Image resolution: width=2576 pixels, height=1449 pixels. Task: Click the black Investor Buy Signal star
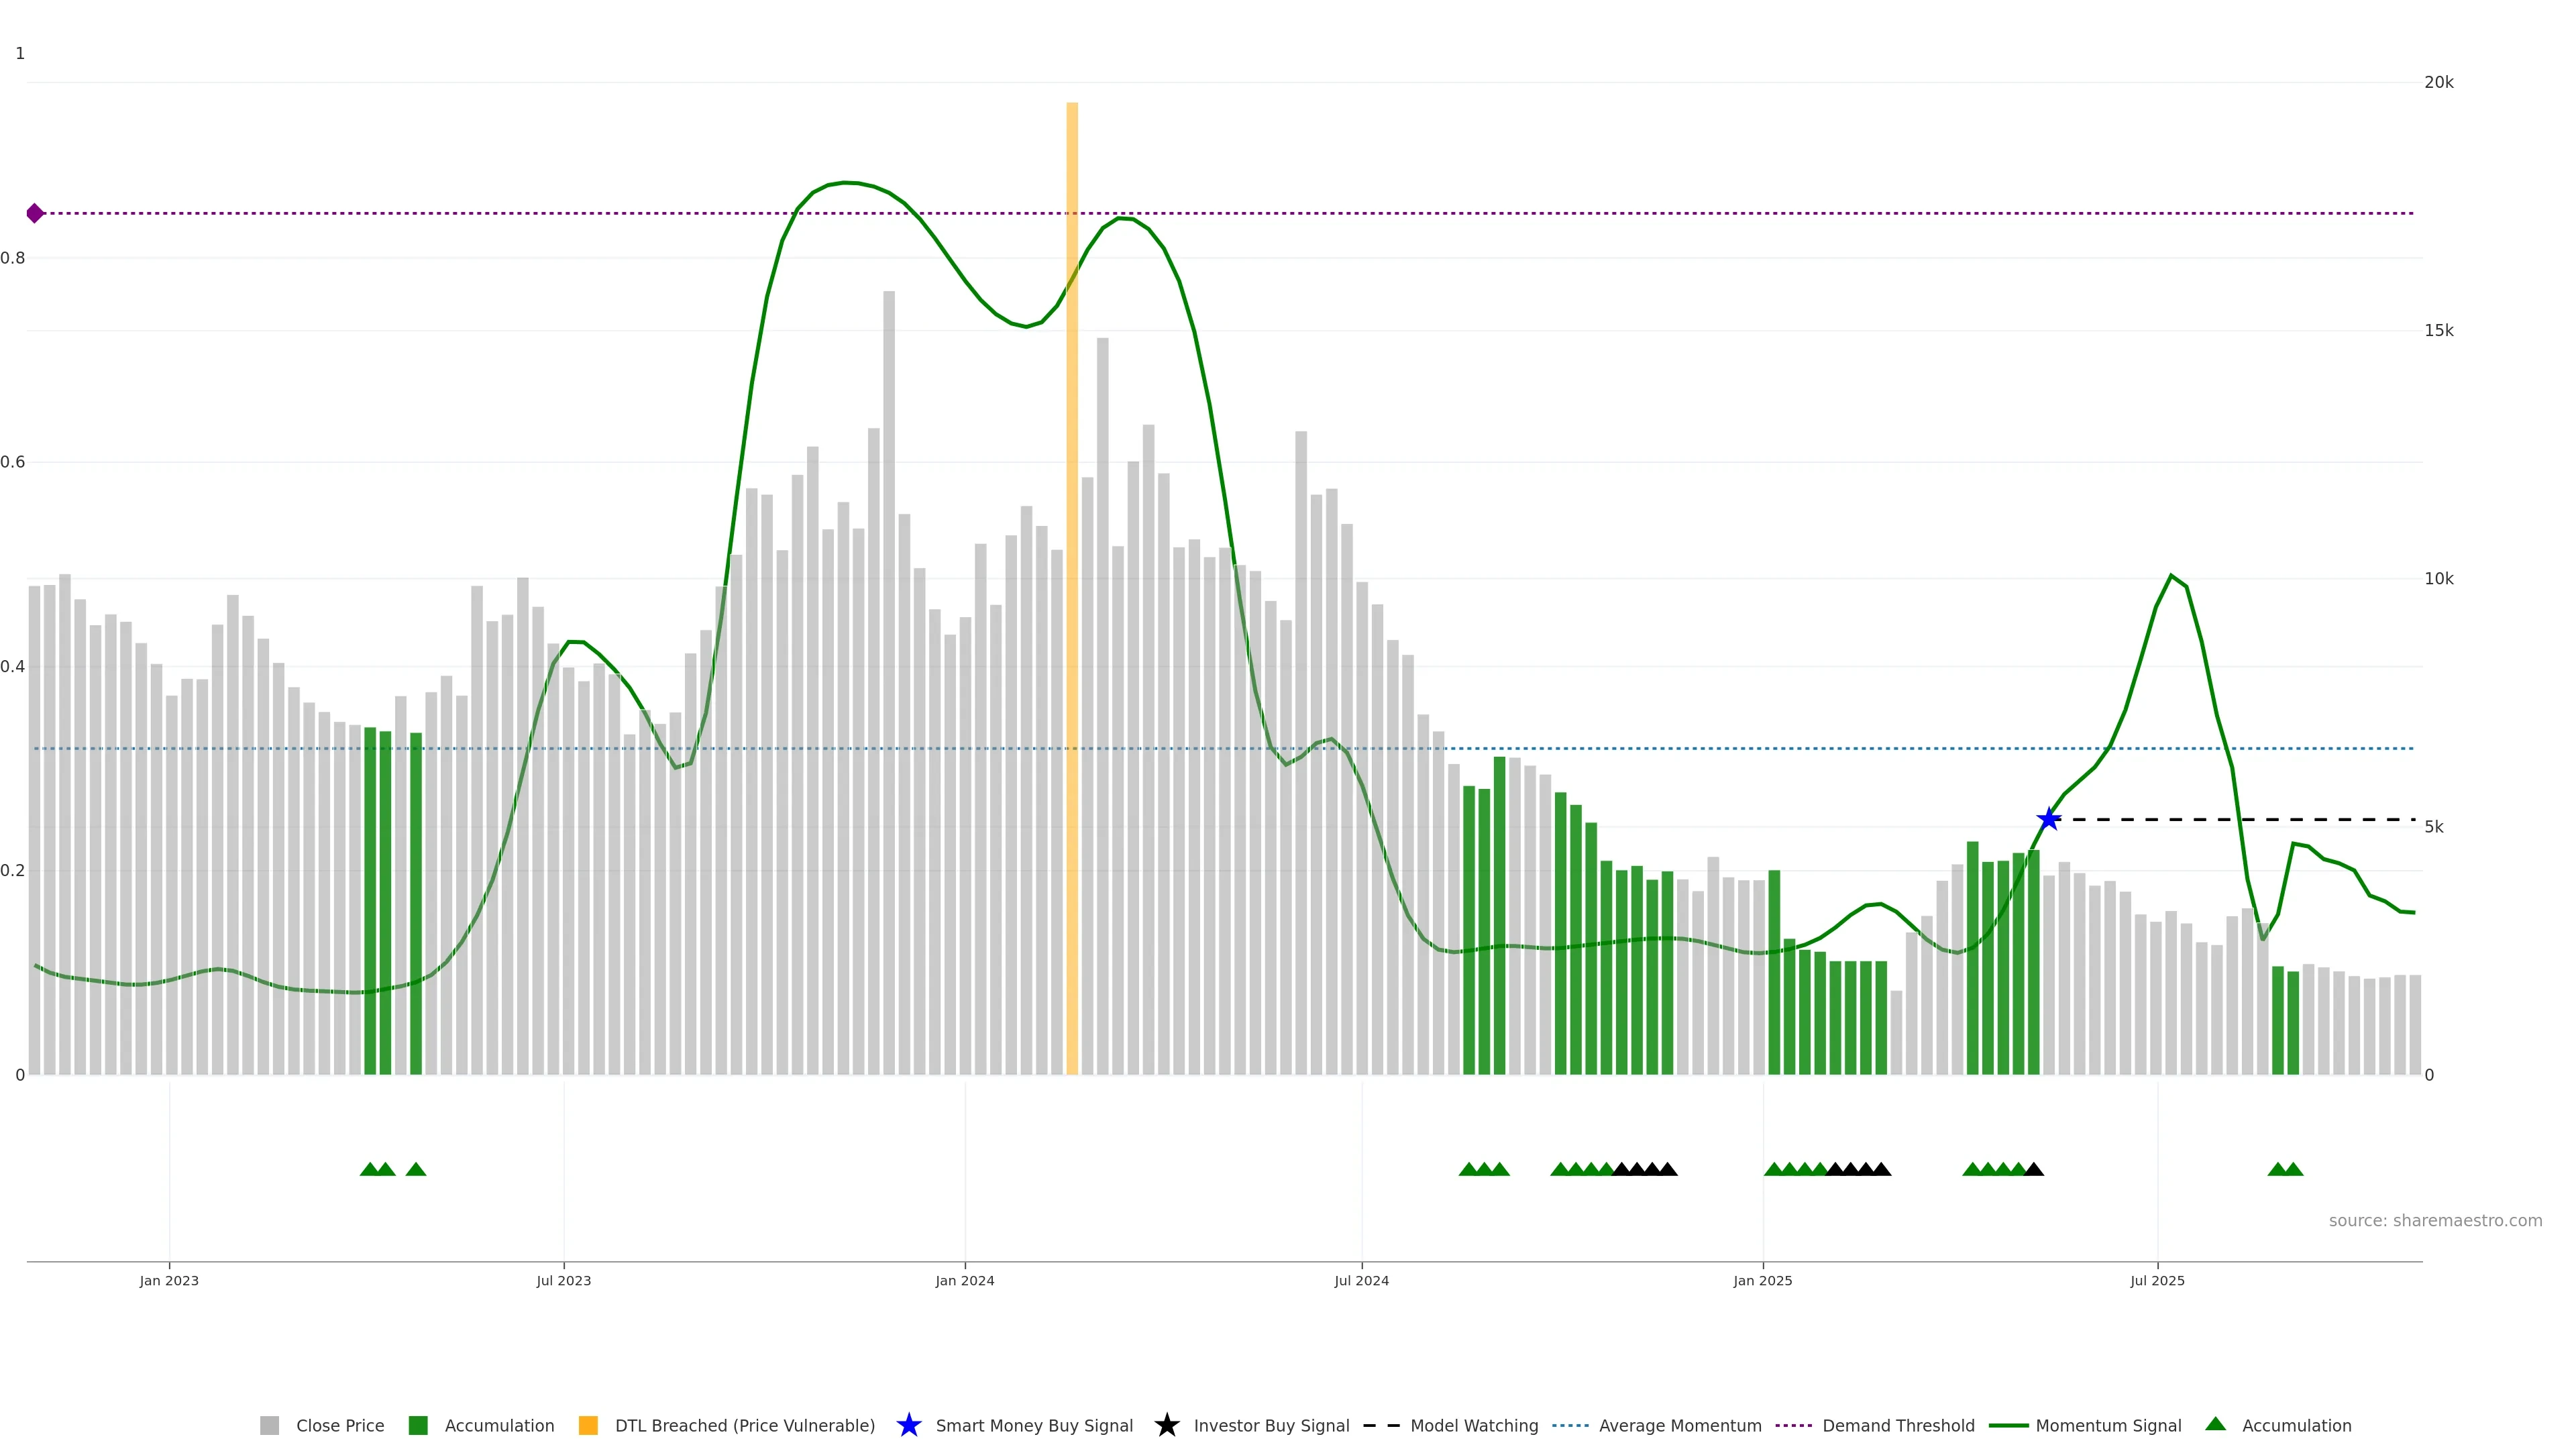coord(1166,1425)
